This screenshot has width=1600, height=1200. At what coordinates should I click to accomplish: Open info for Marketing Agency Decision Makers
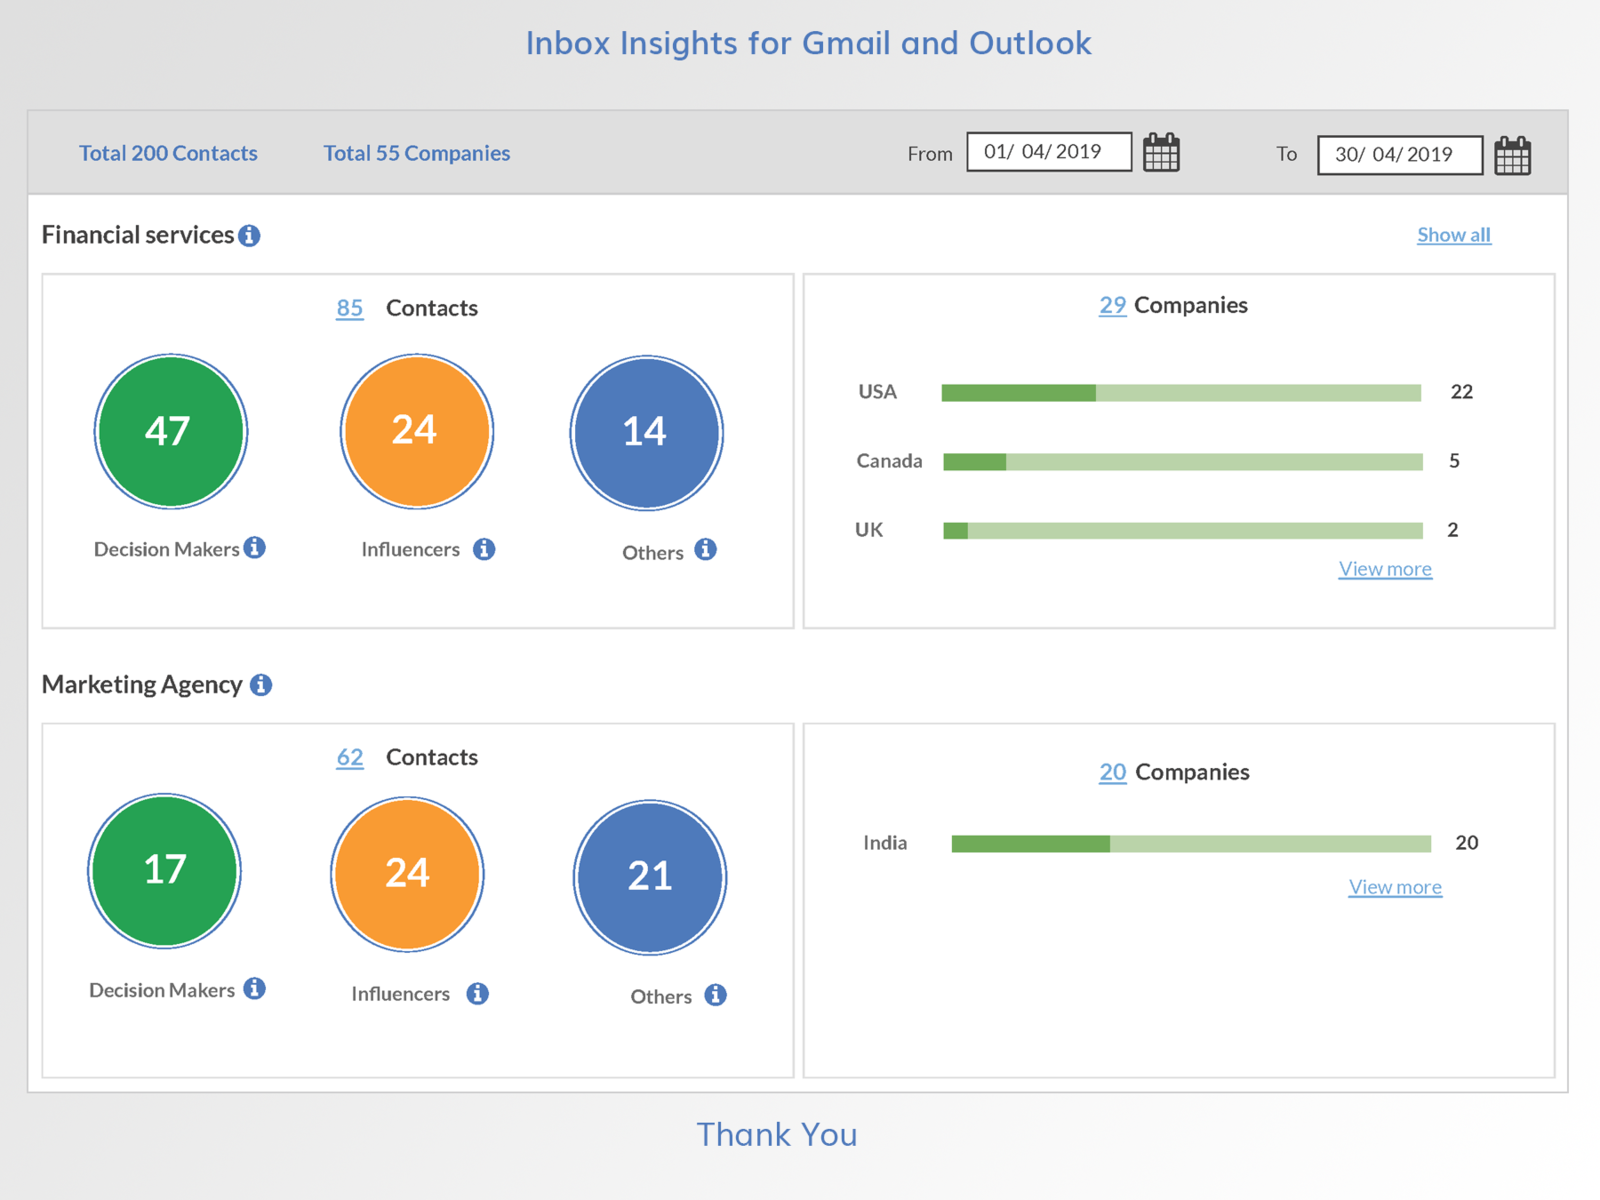pyautogui.click(x=256, y=989)
